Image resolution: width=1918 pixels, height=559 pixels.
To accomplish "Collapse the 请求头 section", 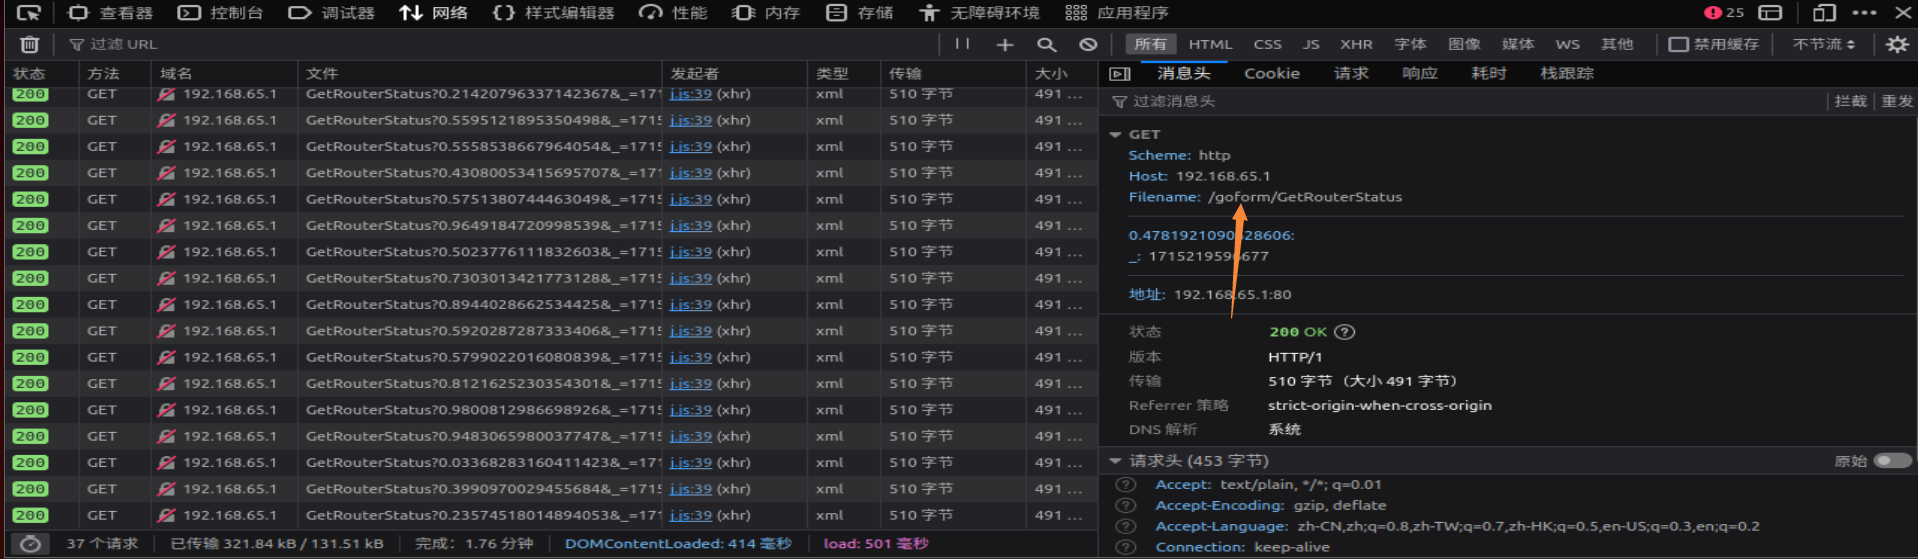I will [1115, 461].
